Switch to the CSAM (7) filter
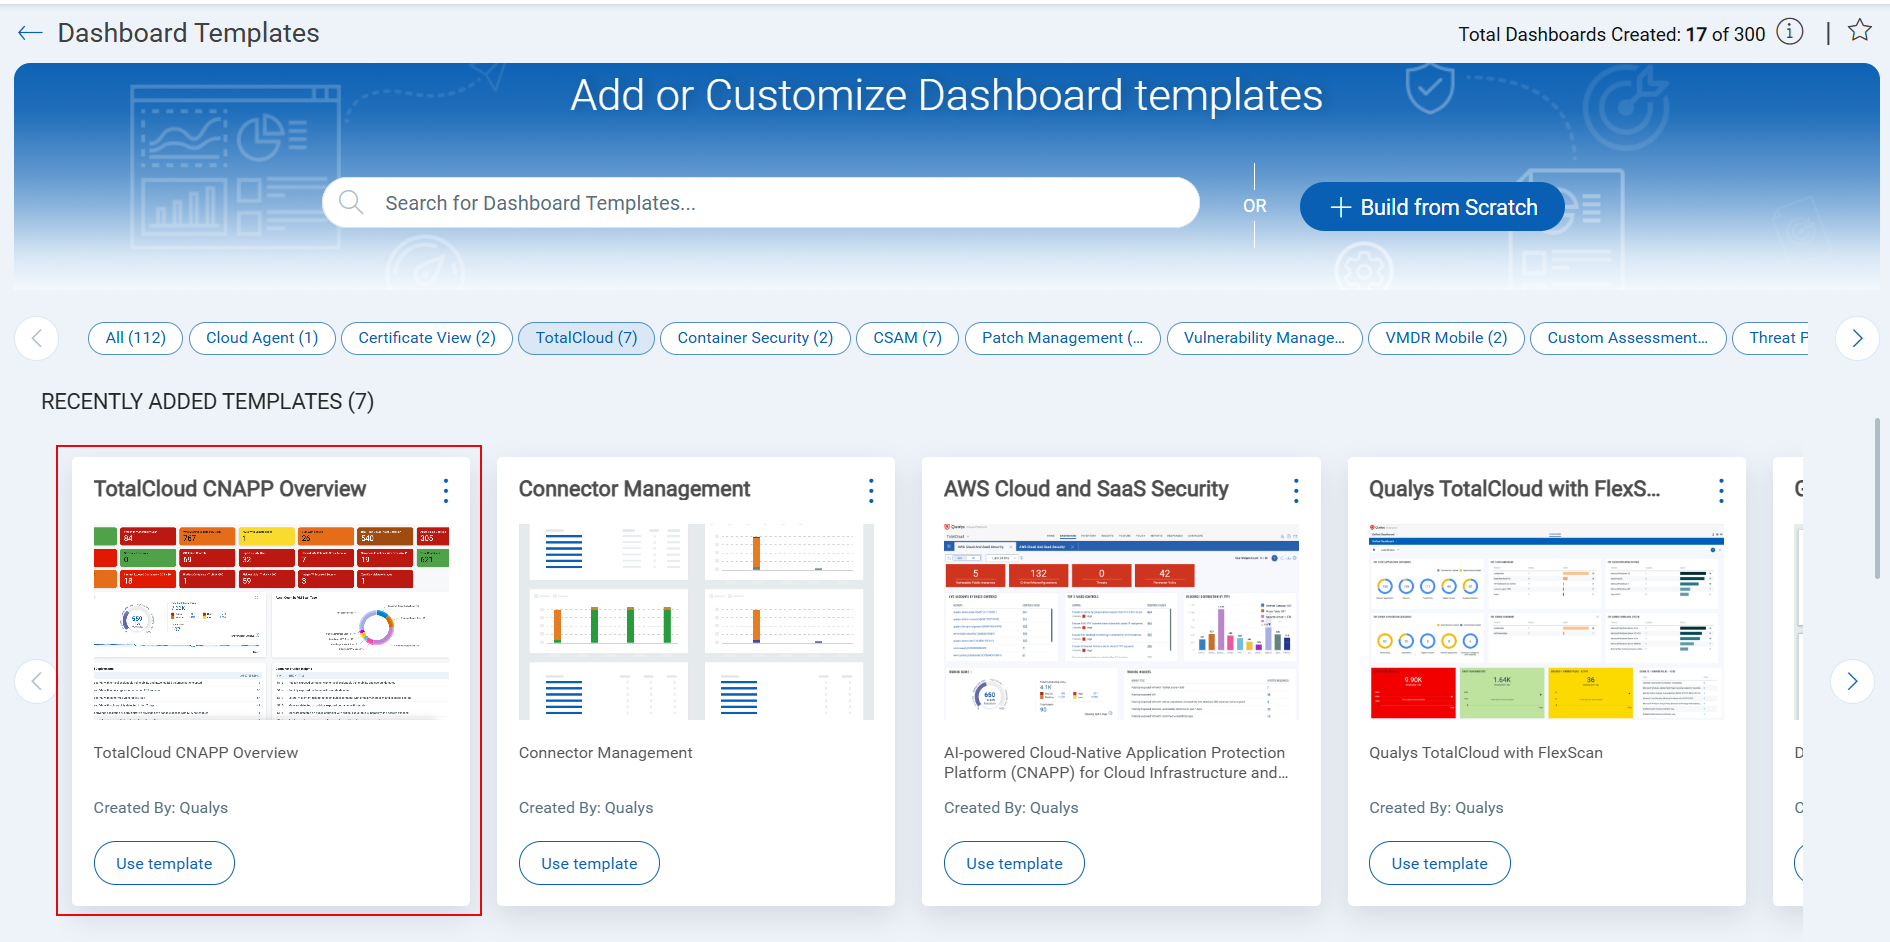1890x942 pixels. click(x=906, y=338)
